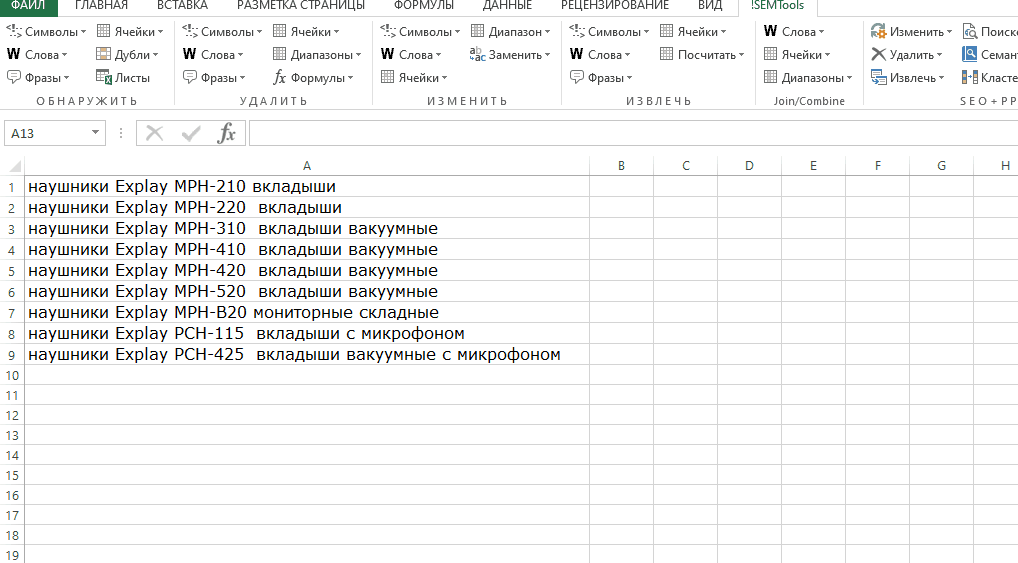This screenshot has width=1018, height=563.
Task: Switch to the РЕЦЕНЗИРОВАНИЕ tab
Action: coord(615,6)
